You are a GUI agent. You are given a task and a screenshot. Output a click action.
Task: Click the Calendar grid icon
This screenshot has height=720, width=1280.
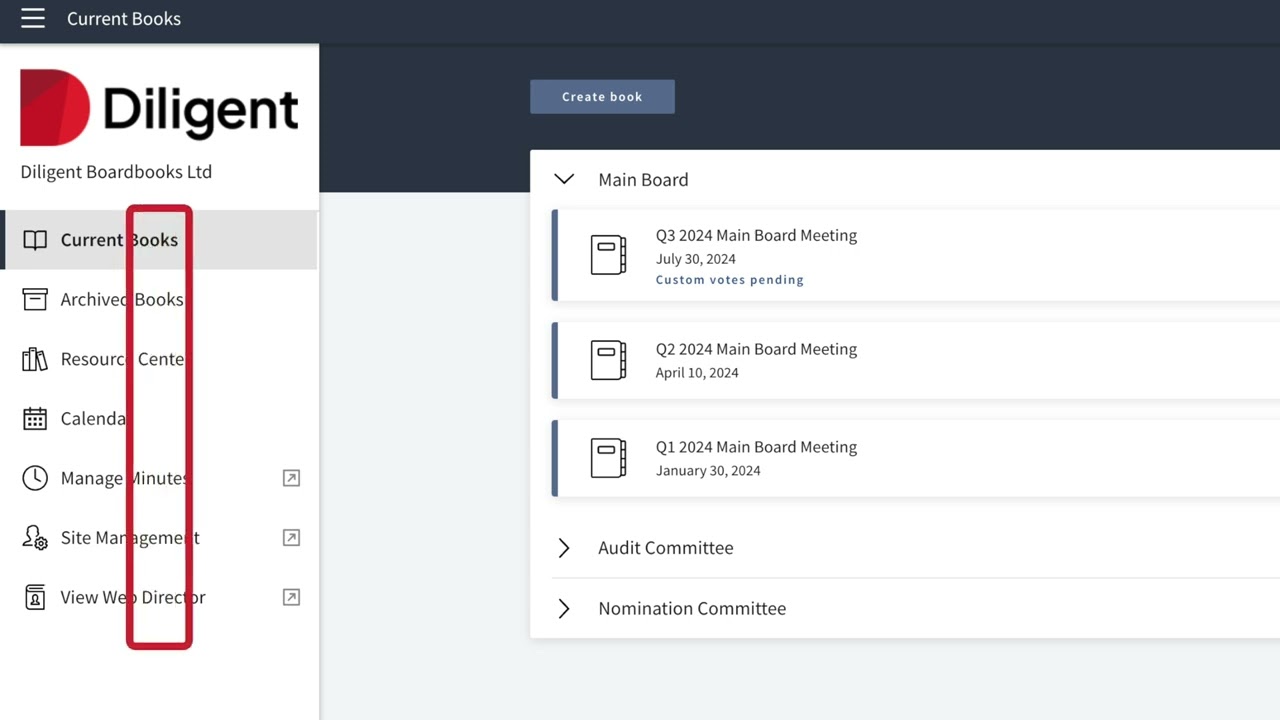pyautogui.click(x=35, y=418)
